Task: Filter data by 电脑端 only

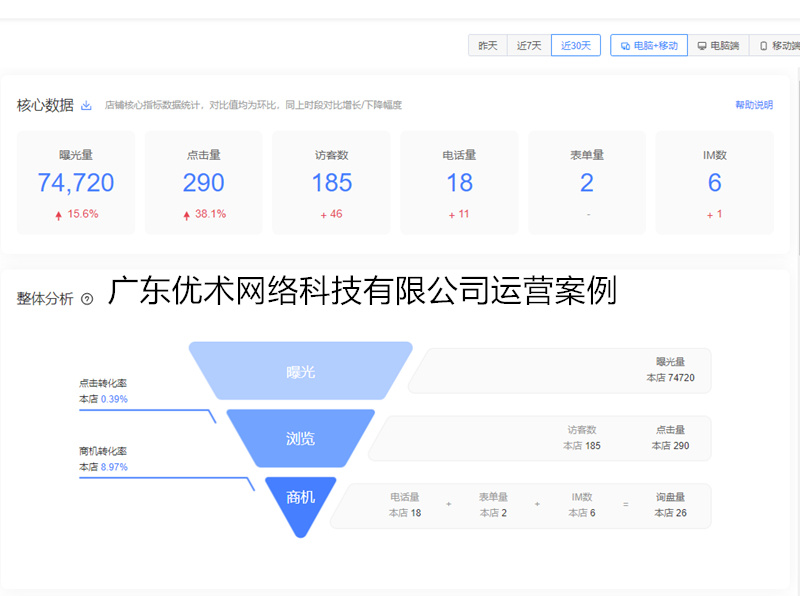Action: (718, 45)
